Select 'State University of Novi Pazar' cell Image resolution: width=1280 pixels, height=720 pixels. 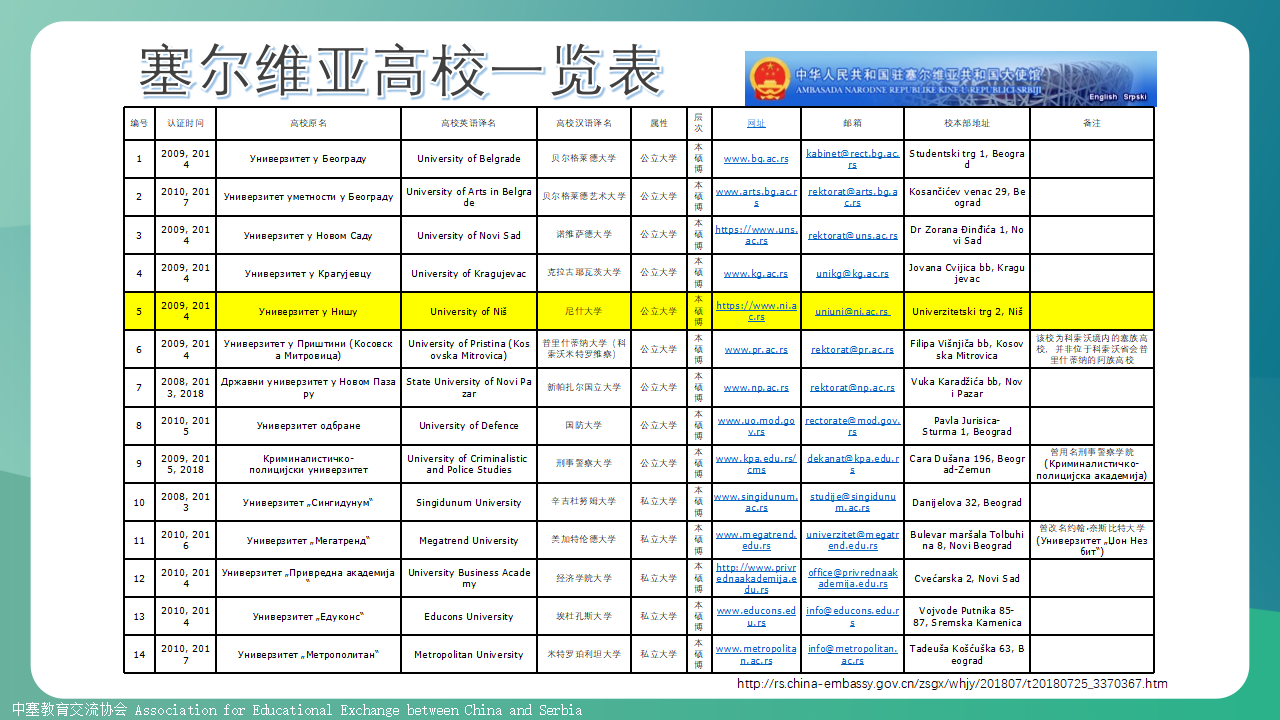point(468,387)
